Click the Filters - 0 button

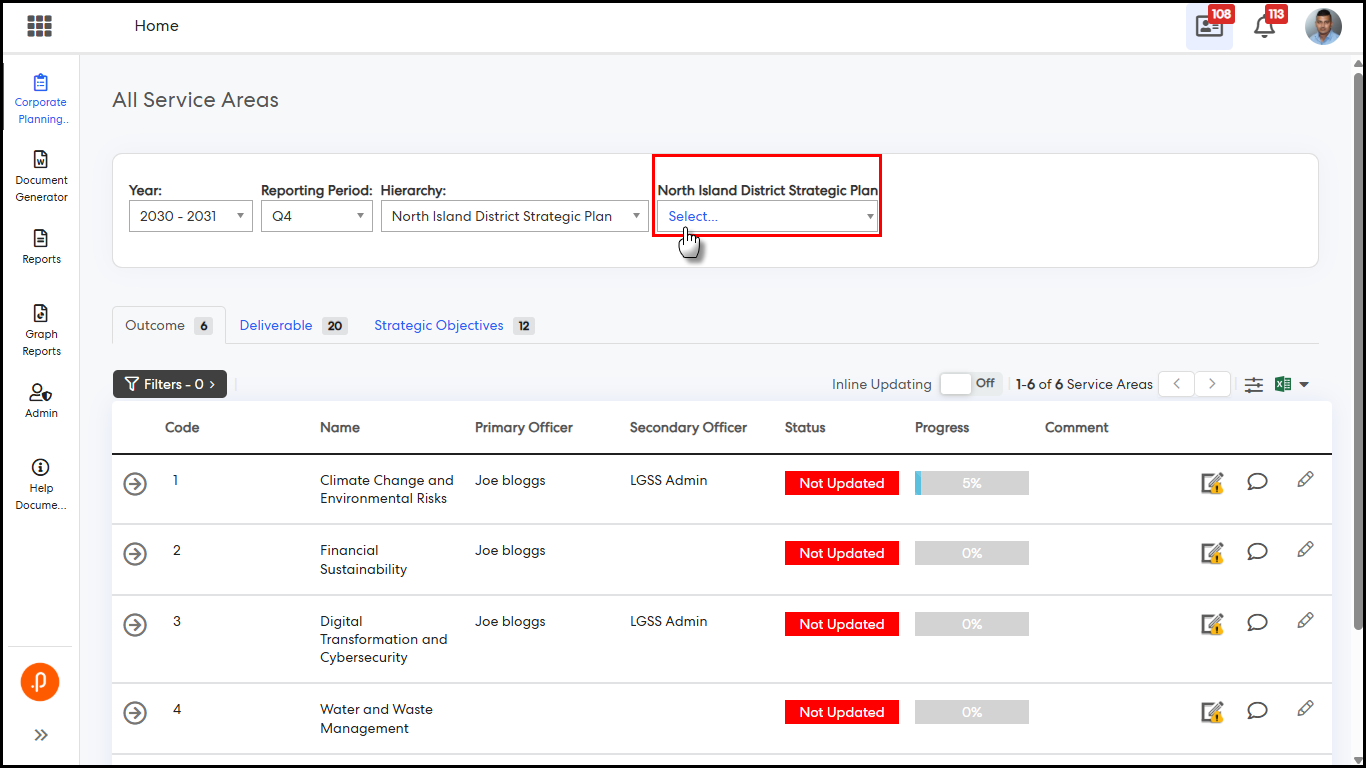click(170, 384)
